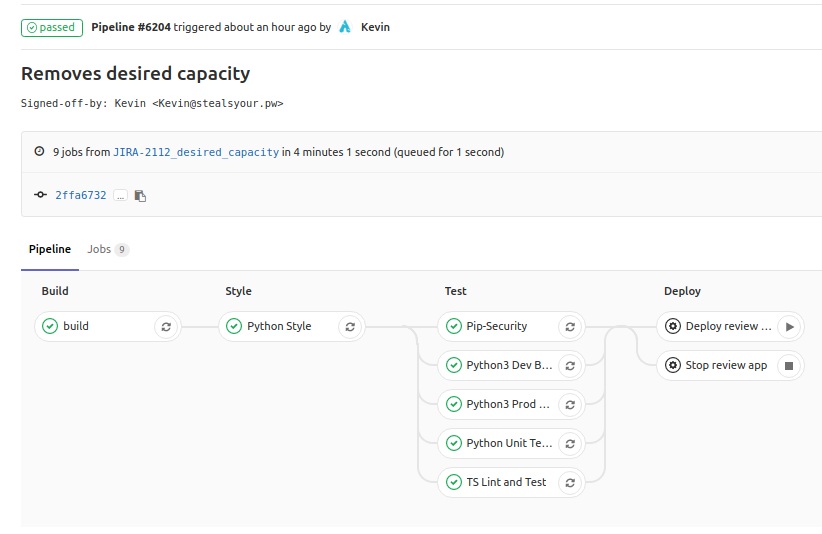Retry the Python Style job
This screenshot has width=822, height=534.
pos(350,326)
